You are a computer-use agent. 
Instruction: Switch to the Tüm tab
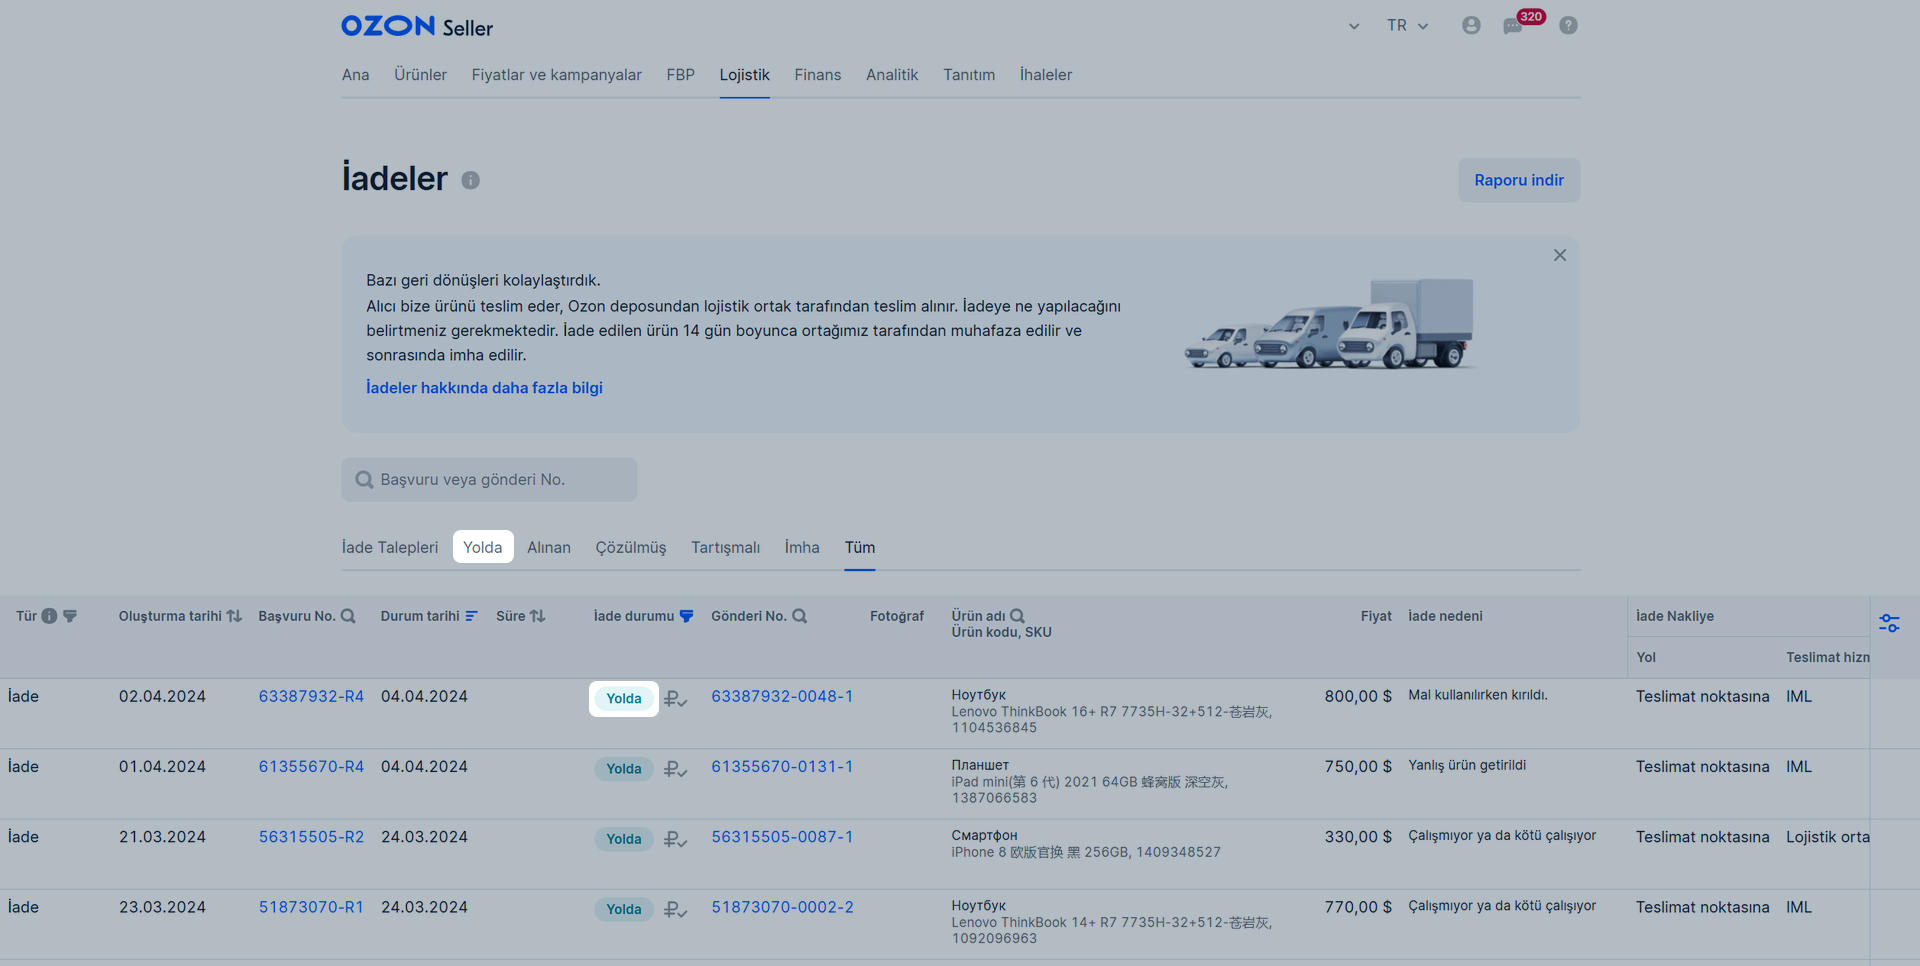click(x=859, y=547)
